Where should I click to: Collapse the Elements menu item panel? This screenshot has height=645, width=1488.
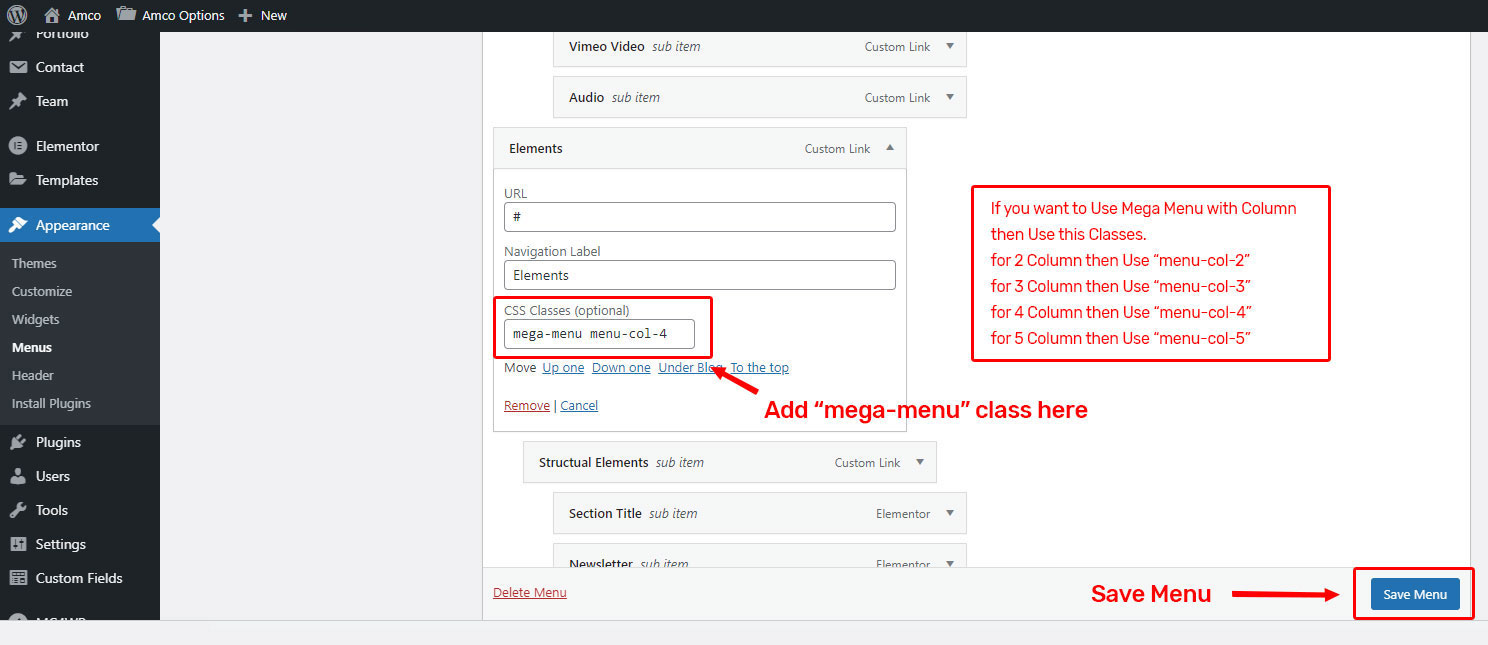(x=890, y=148)
